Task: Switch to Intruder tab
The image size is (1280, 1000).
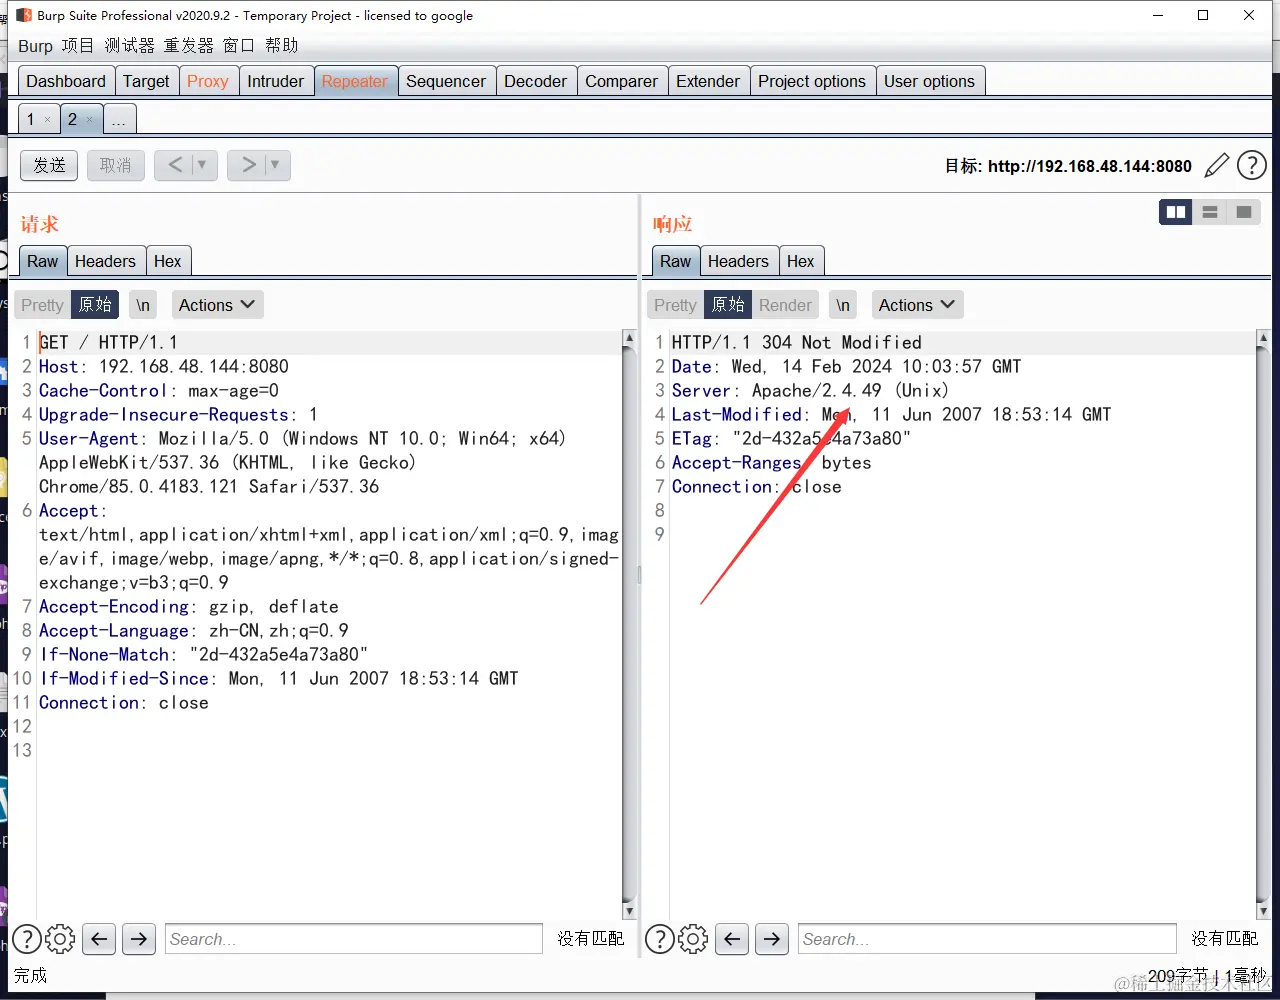Action: coord(275,81)
